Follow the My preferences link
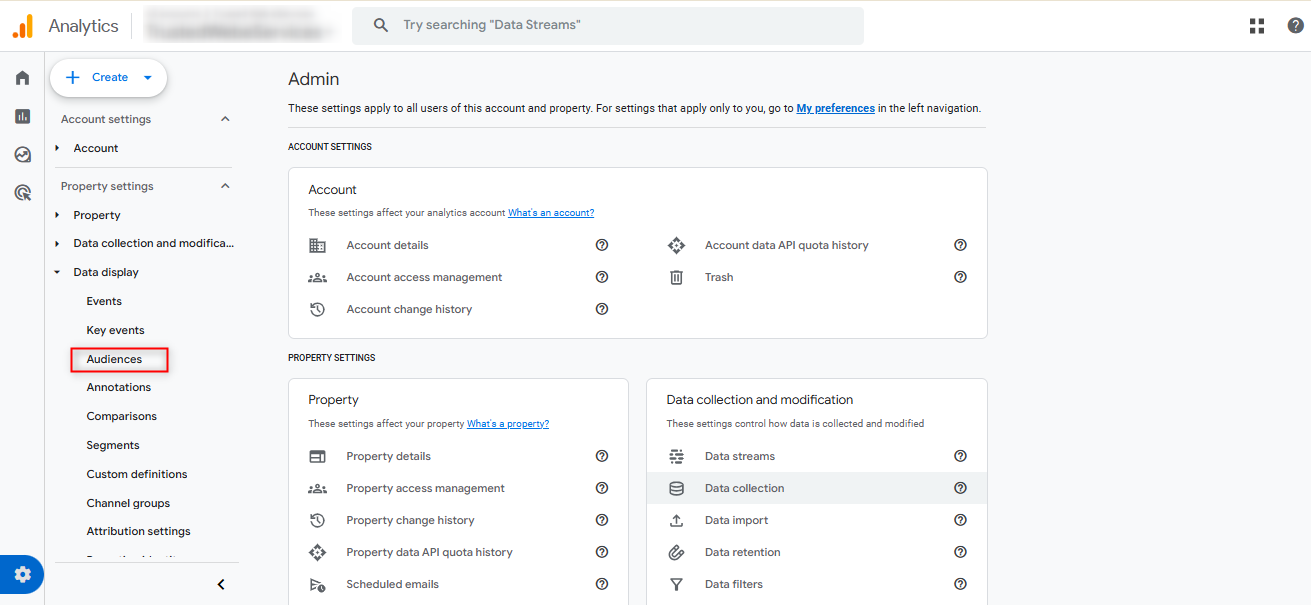The height and width of the screenshot is (605, 1311). [835, 108]
